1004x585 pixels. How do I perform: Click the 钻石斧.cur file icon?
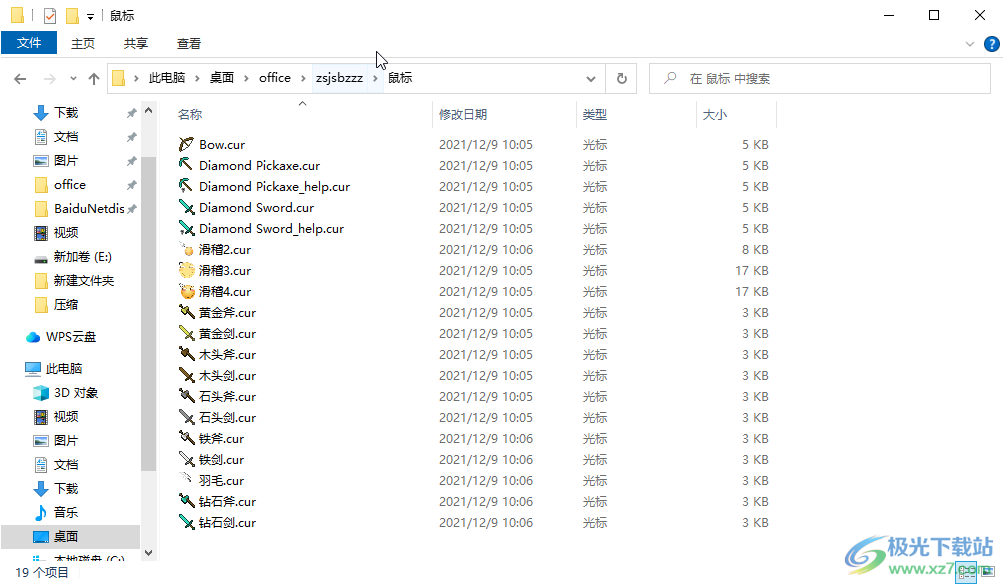pos(186,502)
